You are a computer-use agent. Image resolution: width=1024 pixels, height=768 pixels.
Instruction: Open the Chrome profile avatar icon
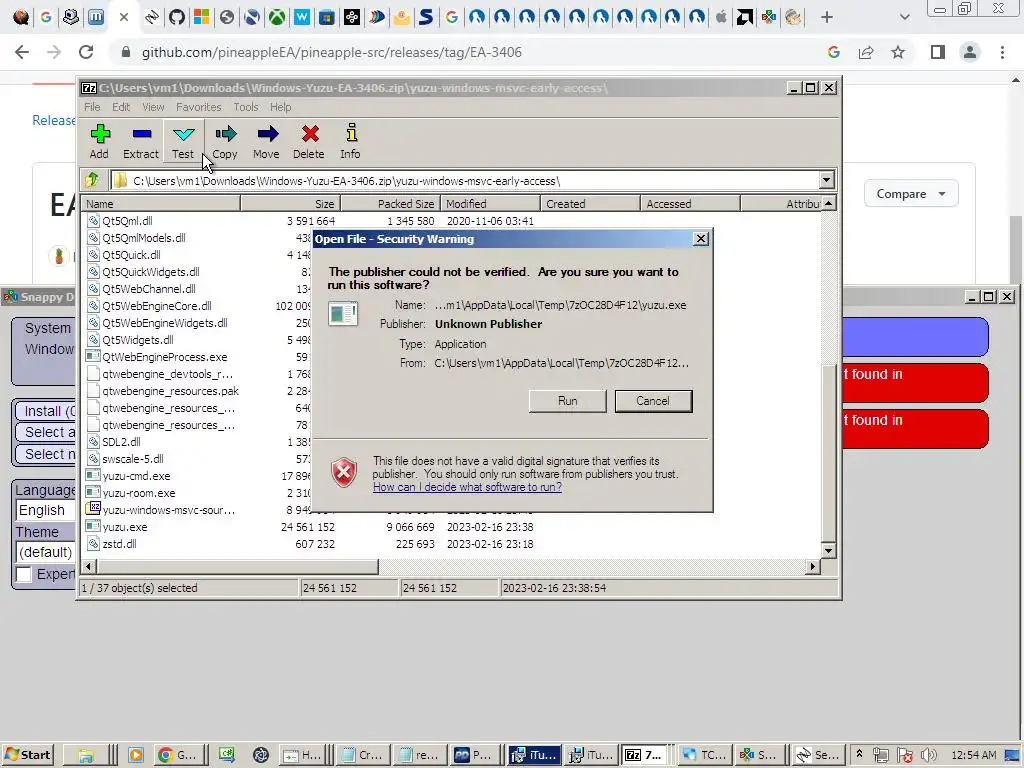pyautogui.click(x=970, y=52)
